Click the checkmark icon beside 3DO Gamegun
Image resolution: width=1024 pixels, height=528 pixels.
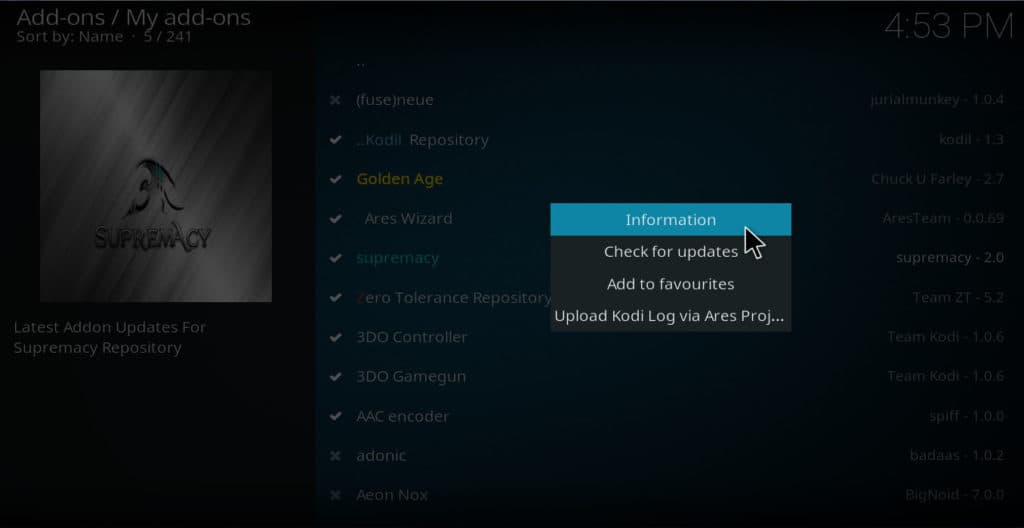(x=335, y=376)
